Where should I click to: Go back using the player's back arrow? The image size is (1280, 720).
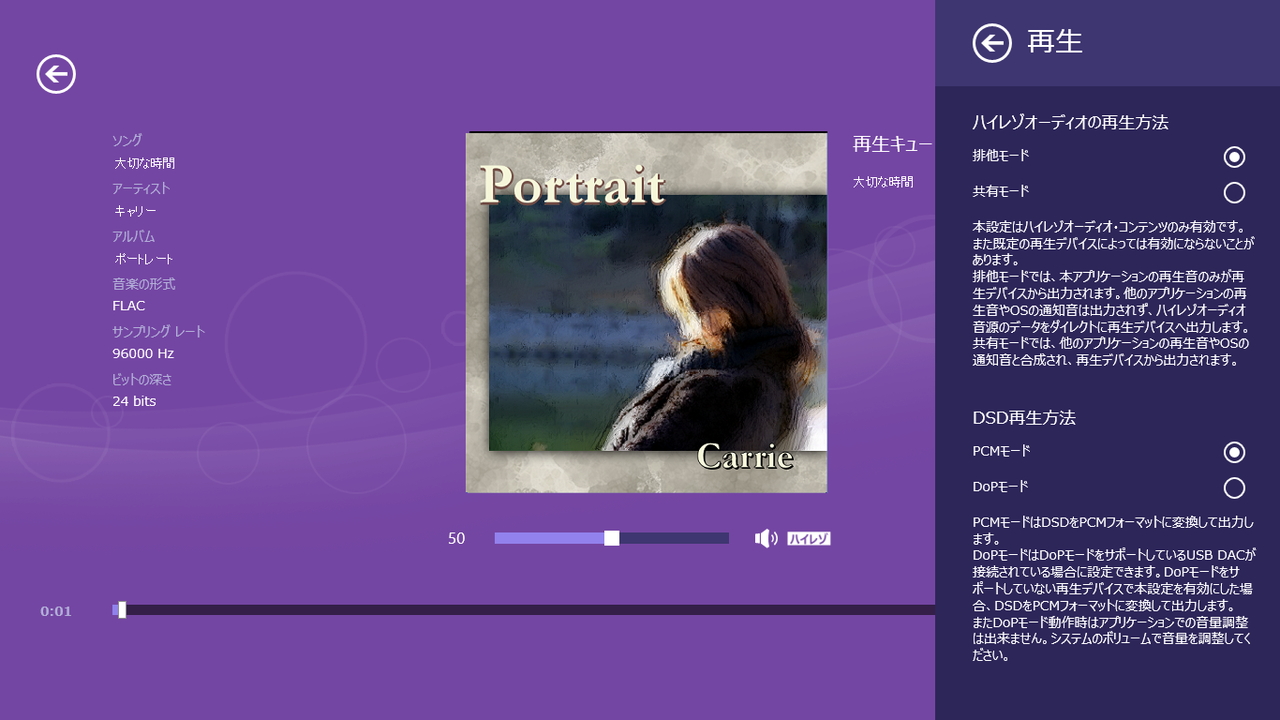[x=56, y=74]
